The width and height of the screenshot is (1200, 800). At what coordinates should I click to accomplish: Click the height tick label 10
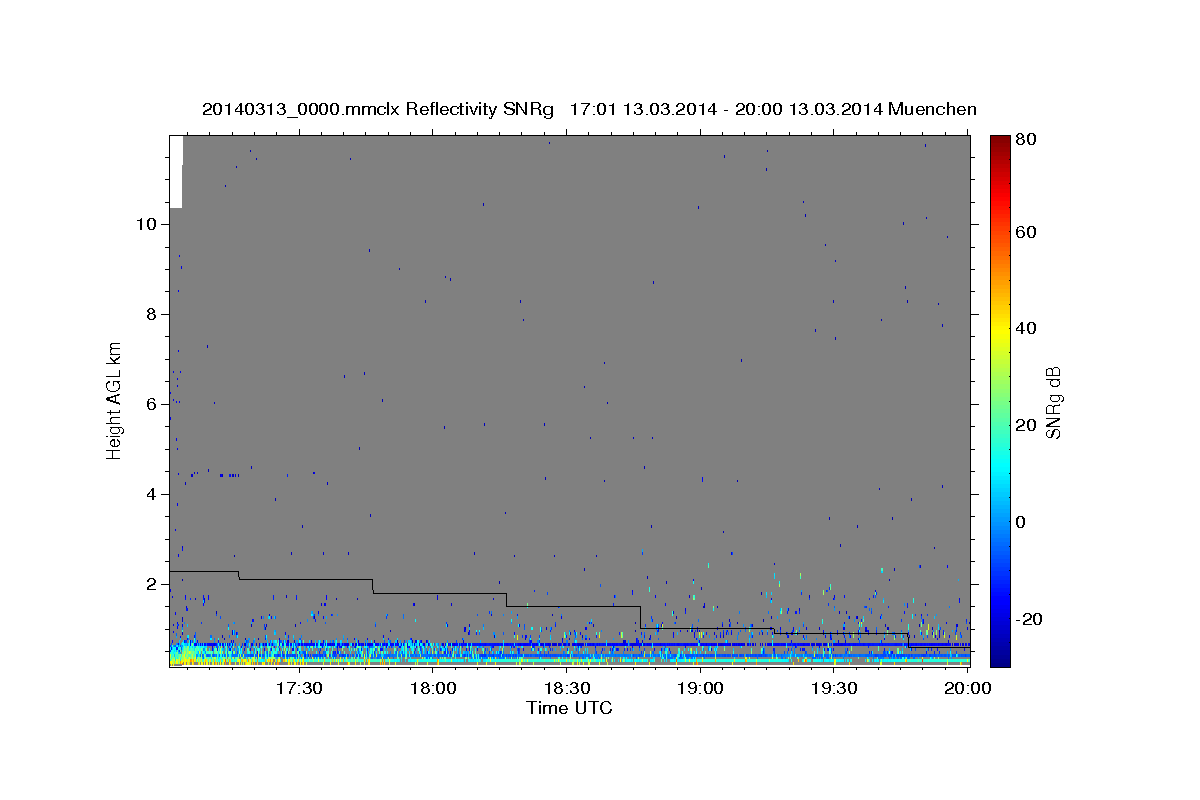click(x=145, y=224)
